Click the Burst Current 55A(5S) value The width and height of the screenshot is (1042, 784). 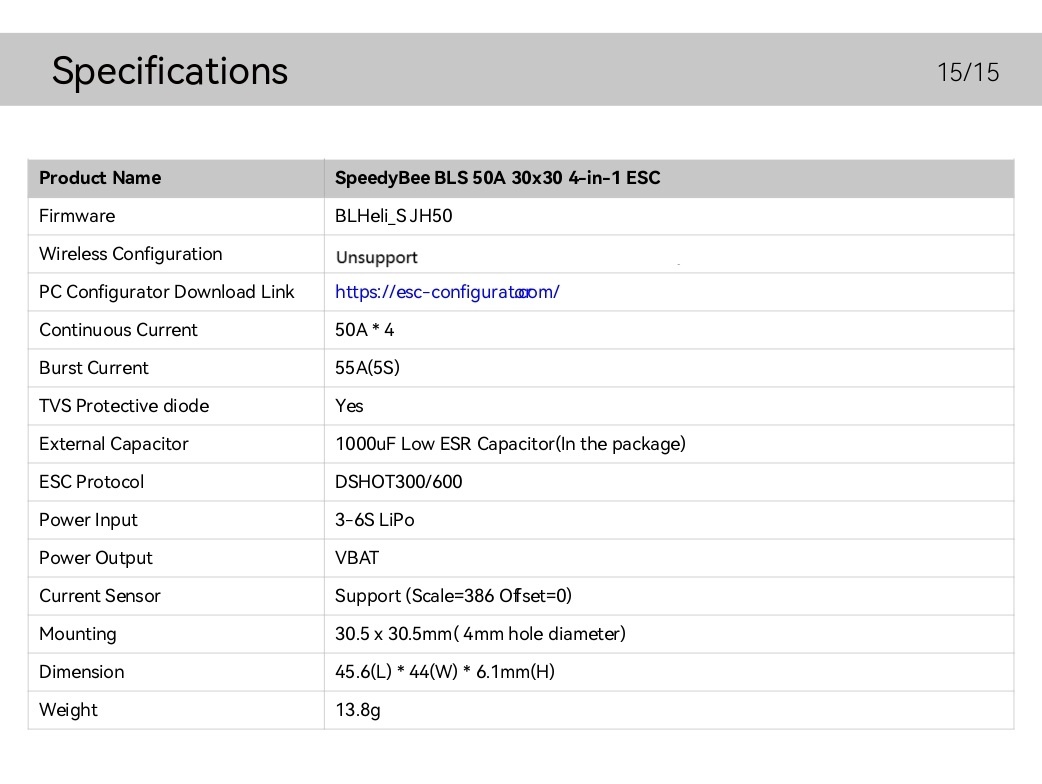point(367,368)
